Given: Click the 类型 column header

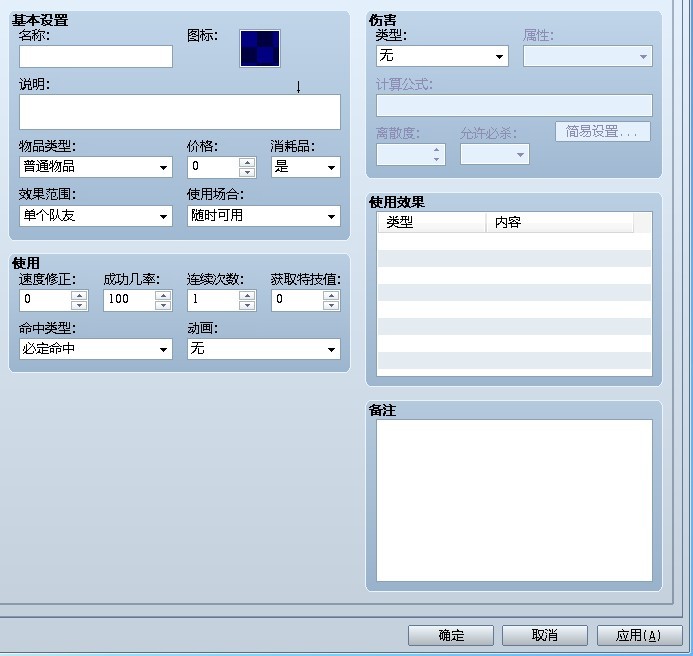Looking at the screenshot, I should pyautogui.click(x=432, y=222).
